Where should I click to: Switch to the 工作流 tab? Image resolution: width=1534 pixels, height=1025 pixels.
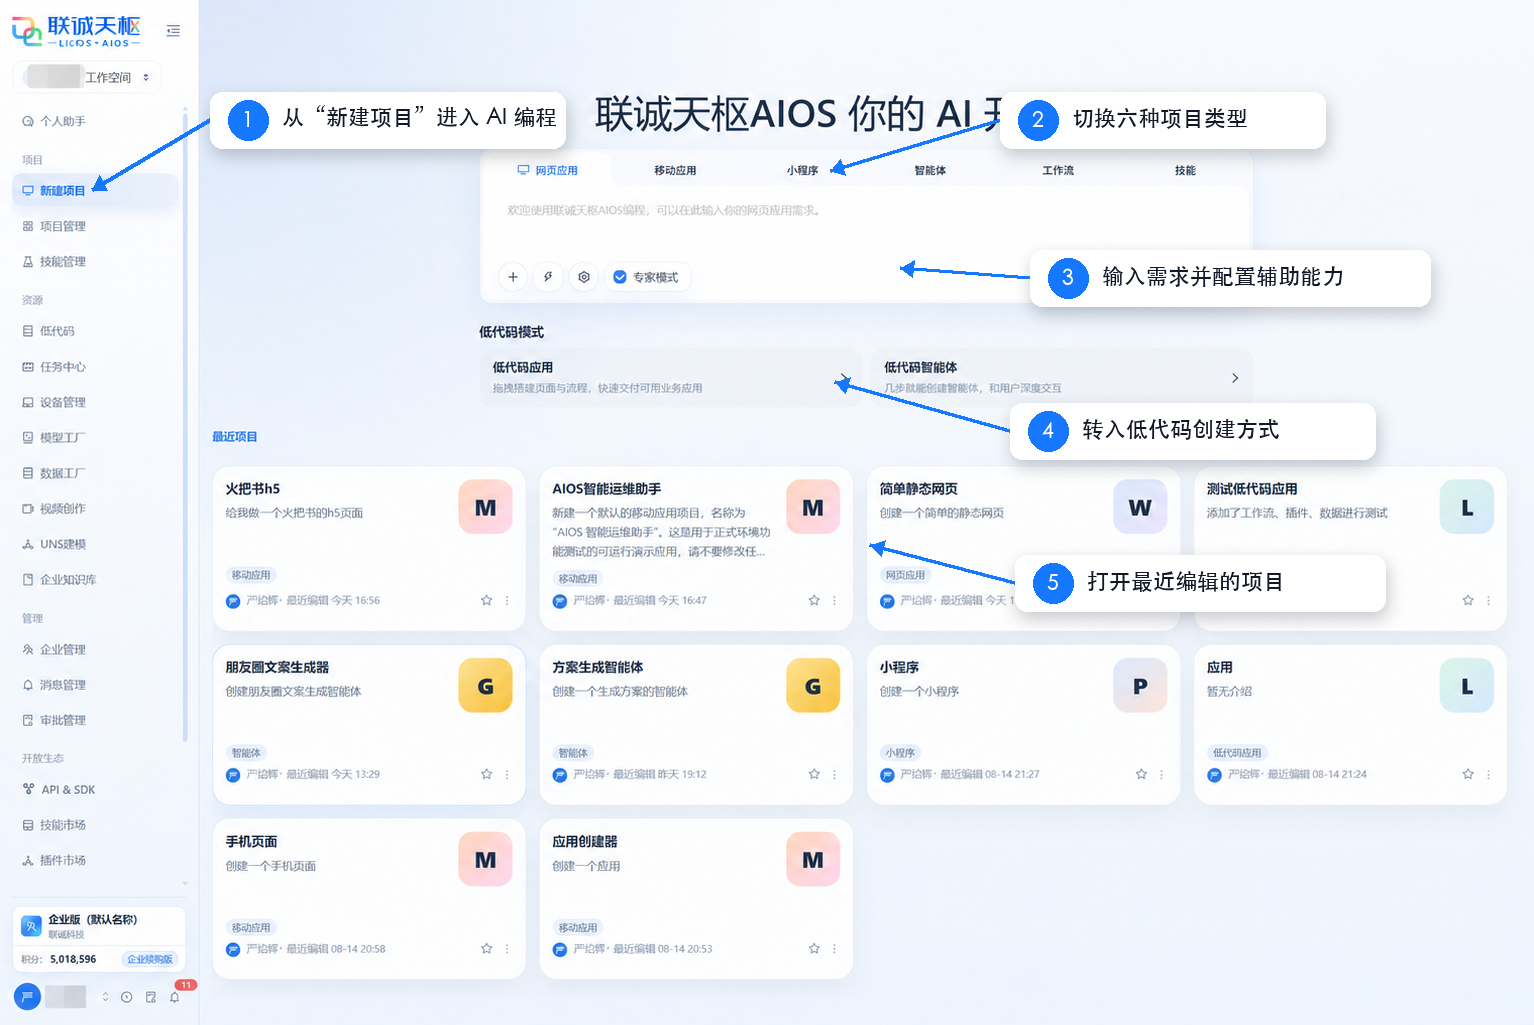1058,170
